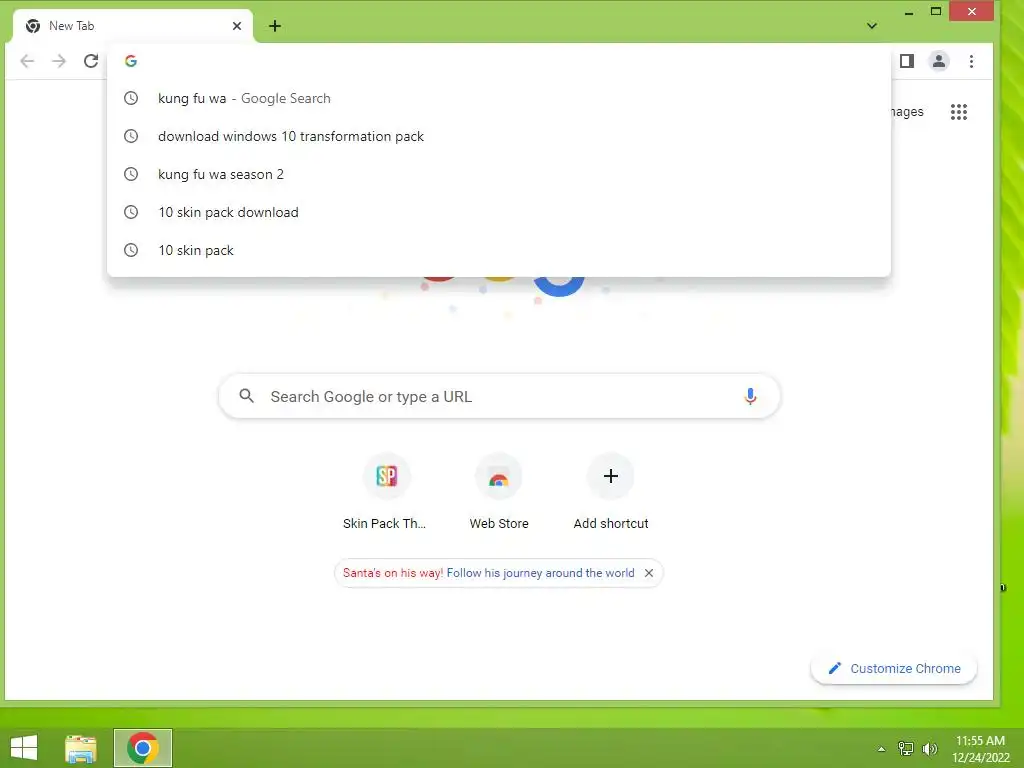Open the profile avatar icon
1024x768 pixels.
[x=938, y=61]
